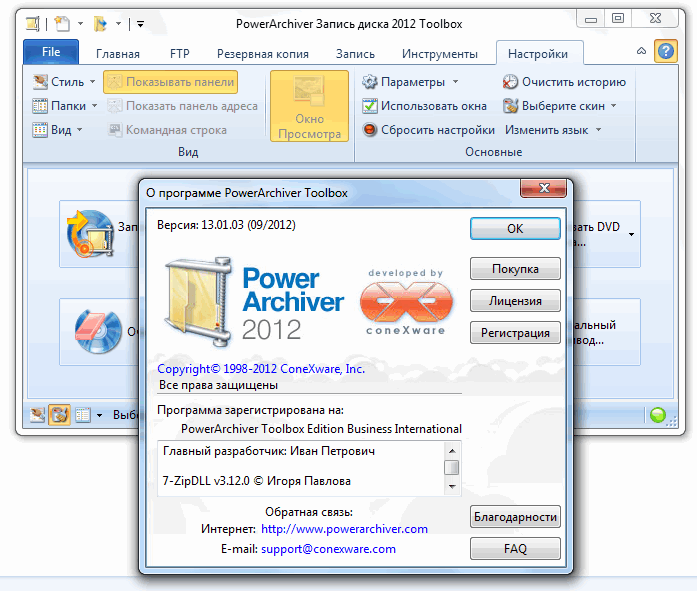This screenshot has height=591, width=697.
Task: Click the Благодарности button
Action: pyautogui.click(x=515, y=517)
